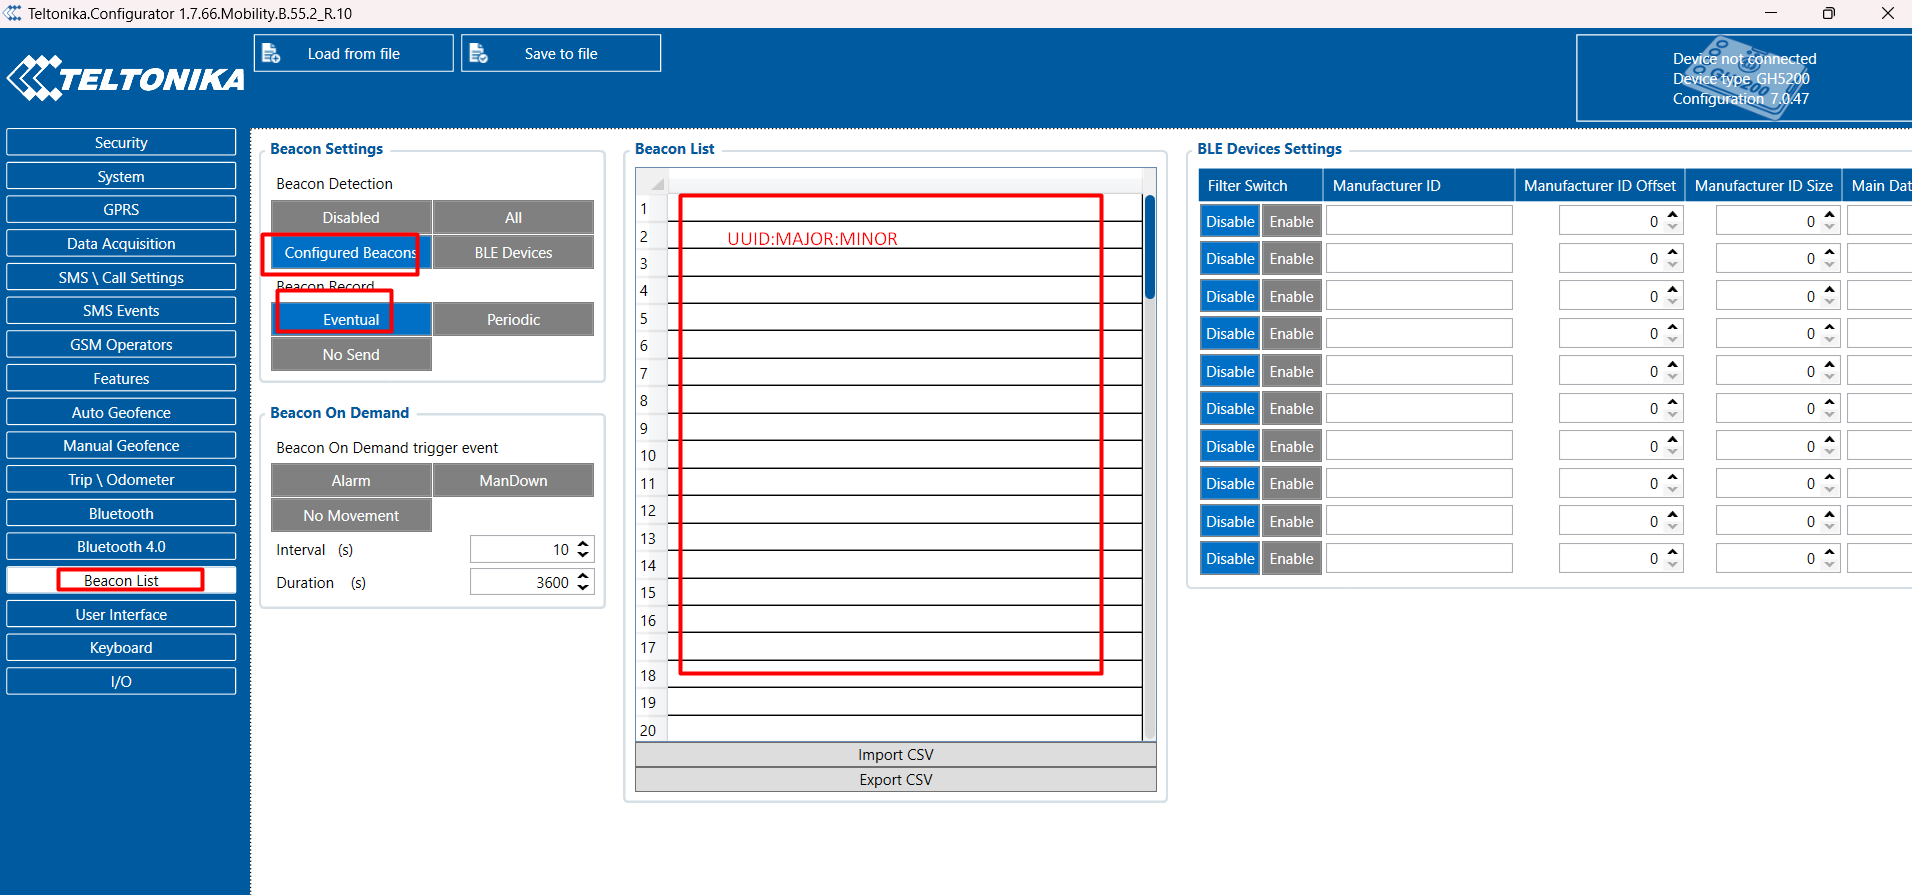Click first row Manufacturer ID field
The height and width of the screenshot is (895, 1912).
(1419, 221)
